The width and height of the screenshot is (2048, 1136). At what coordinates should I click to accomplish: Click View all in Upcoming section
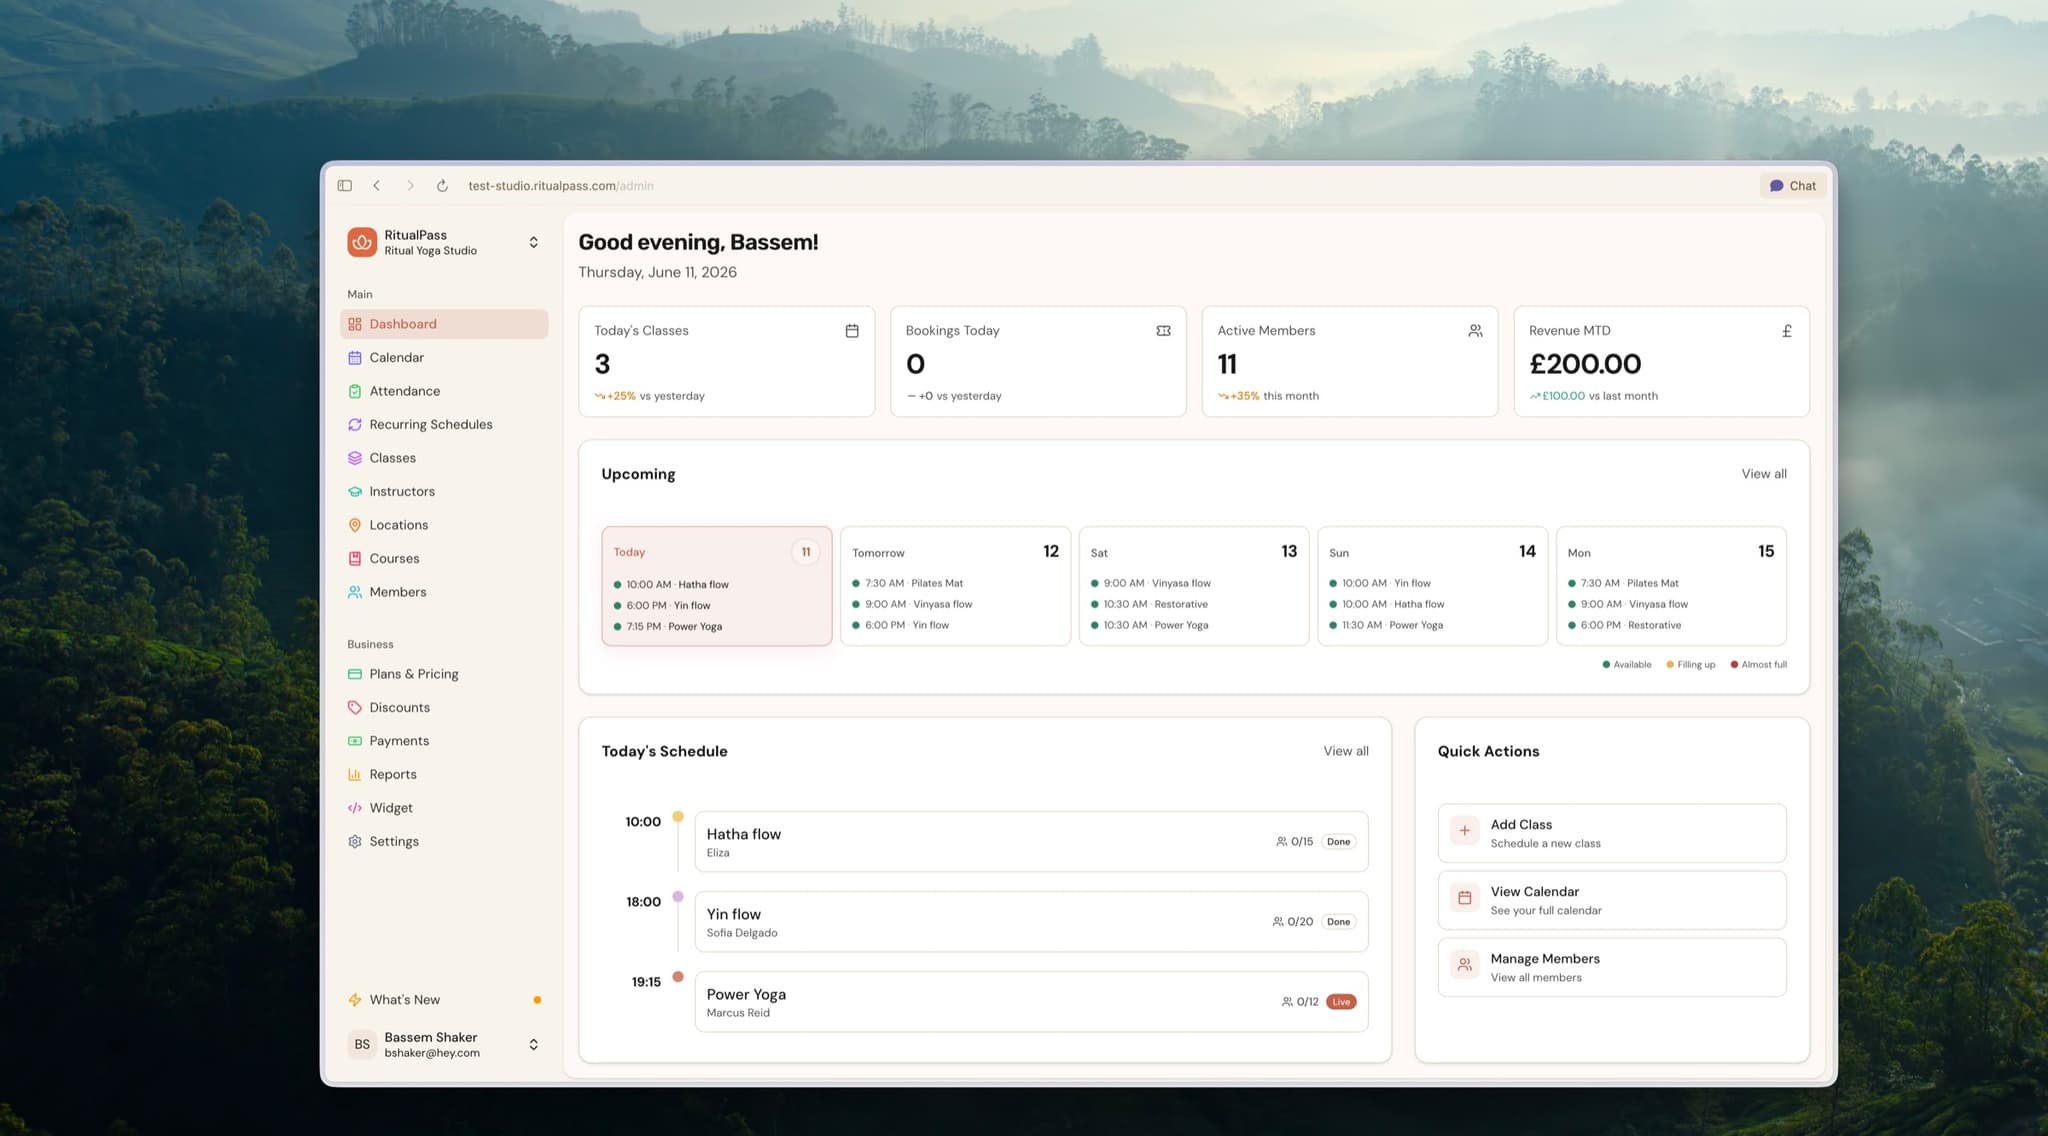1764,474
